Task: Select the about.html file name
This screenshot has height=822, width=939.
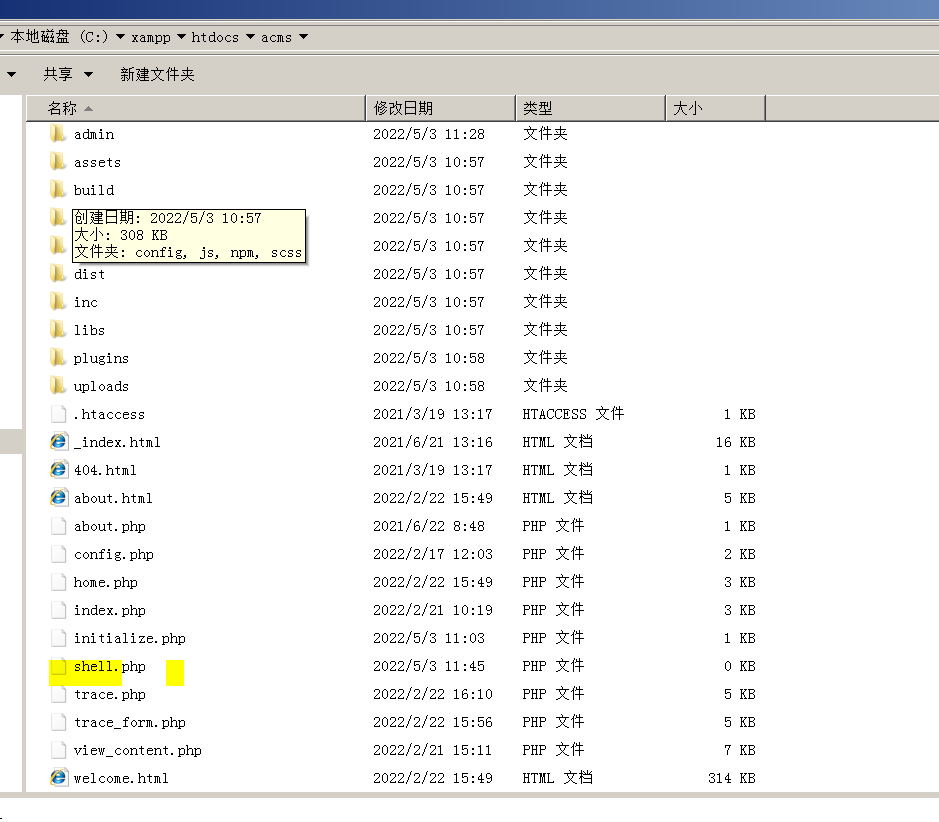Action: point(113,498)
